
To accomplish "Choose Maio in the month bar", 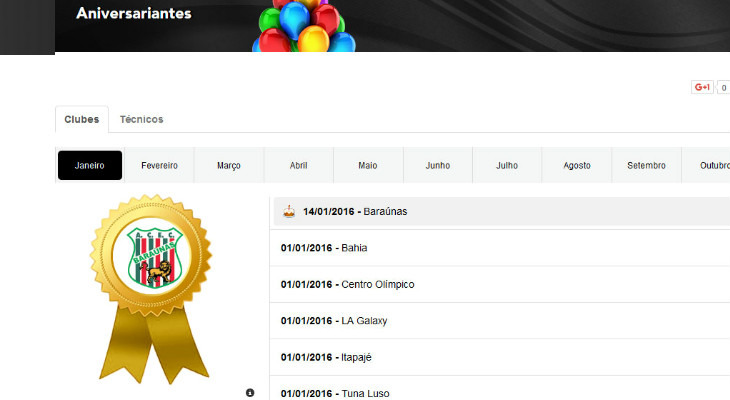I will (368, 166).
